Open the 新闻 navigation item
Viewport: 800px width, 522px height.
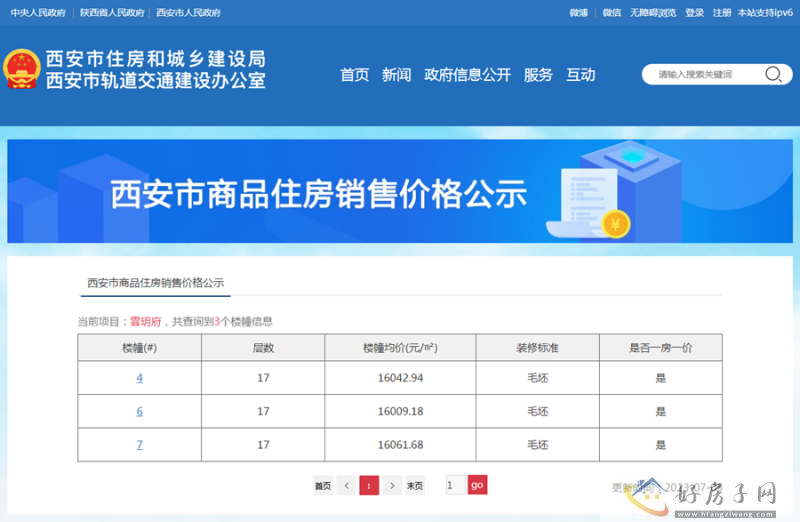click(x=396, y=75)
